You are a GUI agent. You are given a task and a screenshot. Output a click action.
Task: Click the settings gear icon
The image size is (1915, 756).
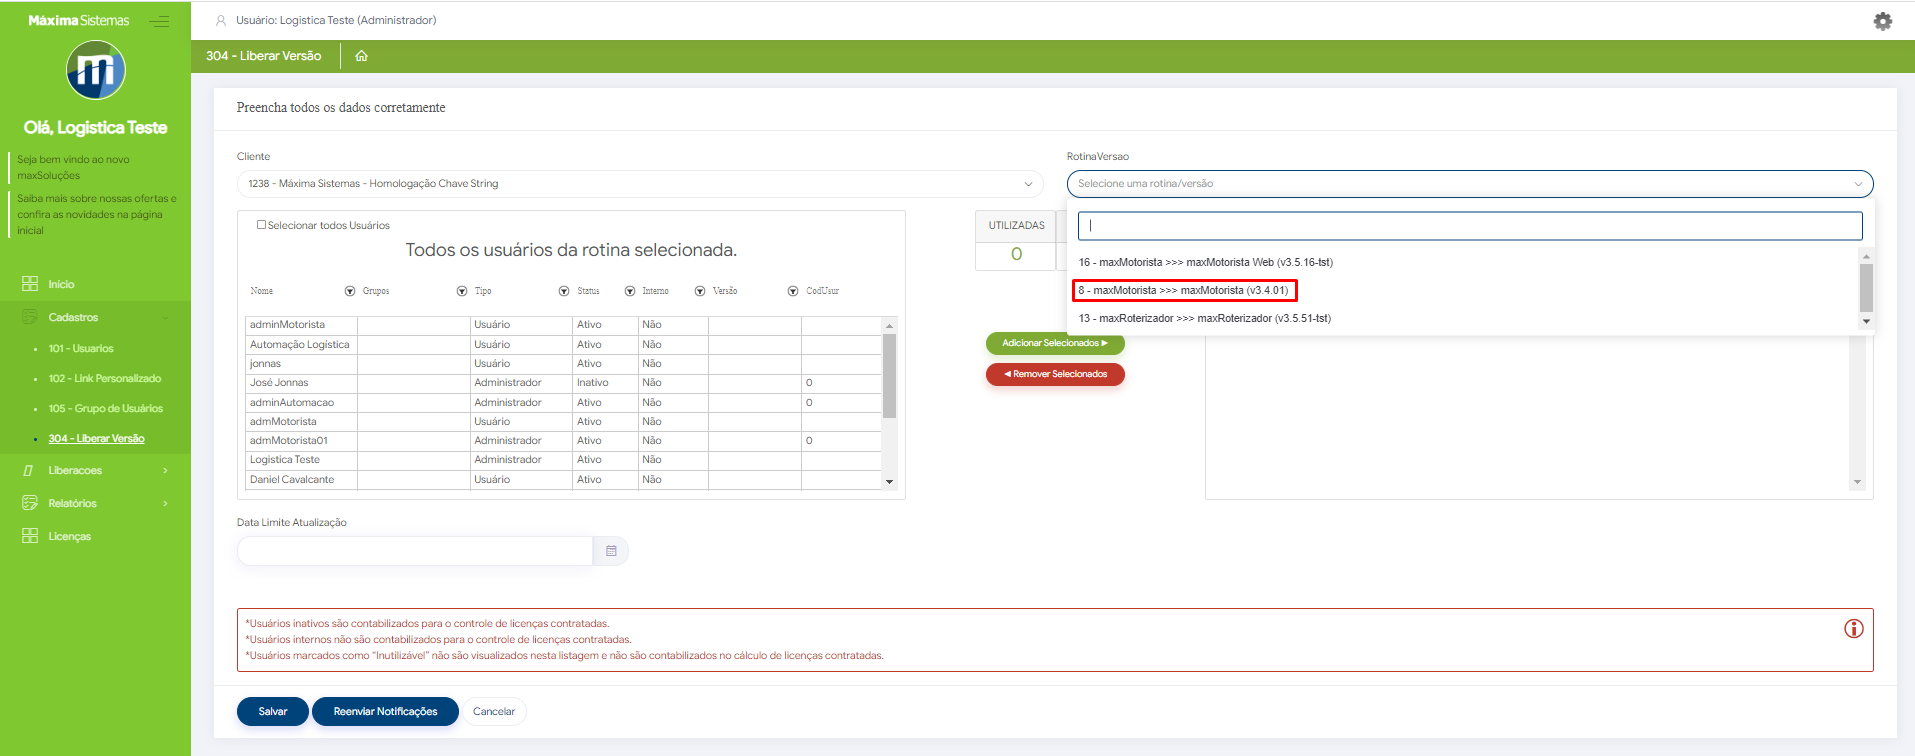click(1882, 21)
